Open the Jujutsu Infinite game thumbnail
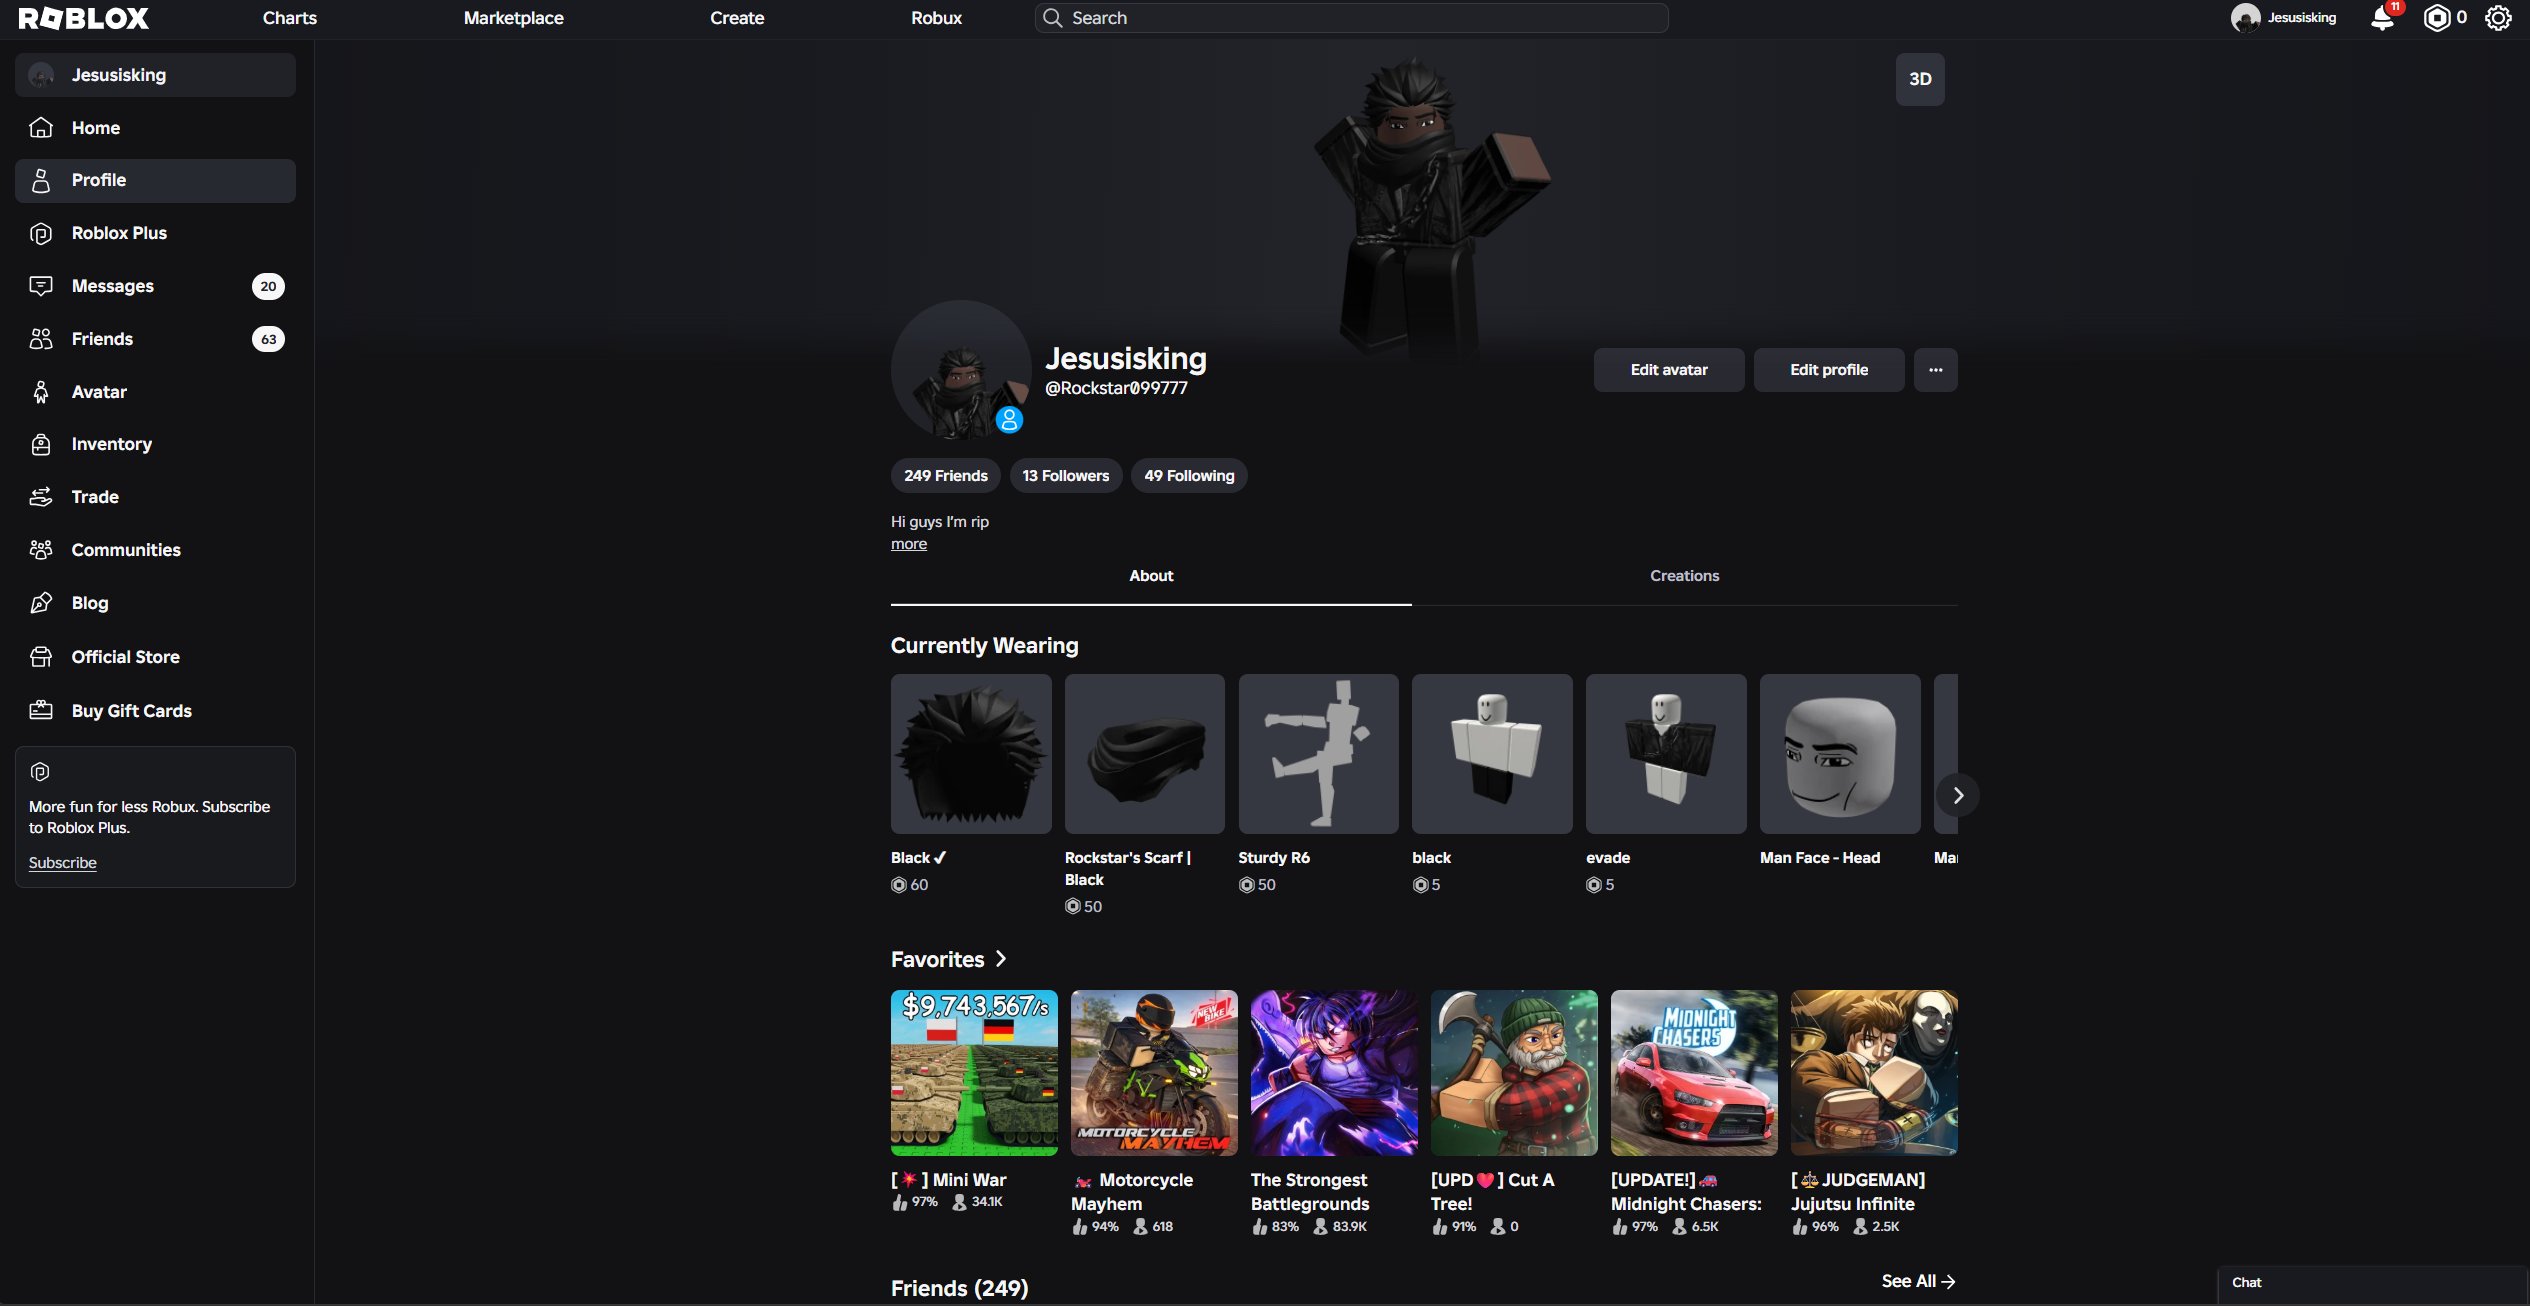Screen dimensions: 2530x1306 (x=1874, y=1073)
